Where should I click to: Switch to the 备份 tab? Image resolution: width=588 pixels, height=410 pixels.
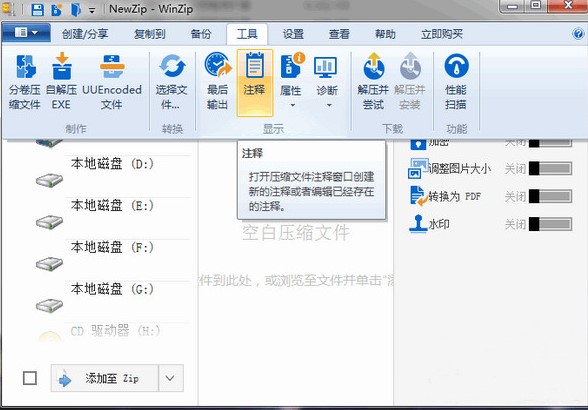pyautogui.click(x=201, y=34)
